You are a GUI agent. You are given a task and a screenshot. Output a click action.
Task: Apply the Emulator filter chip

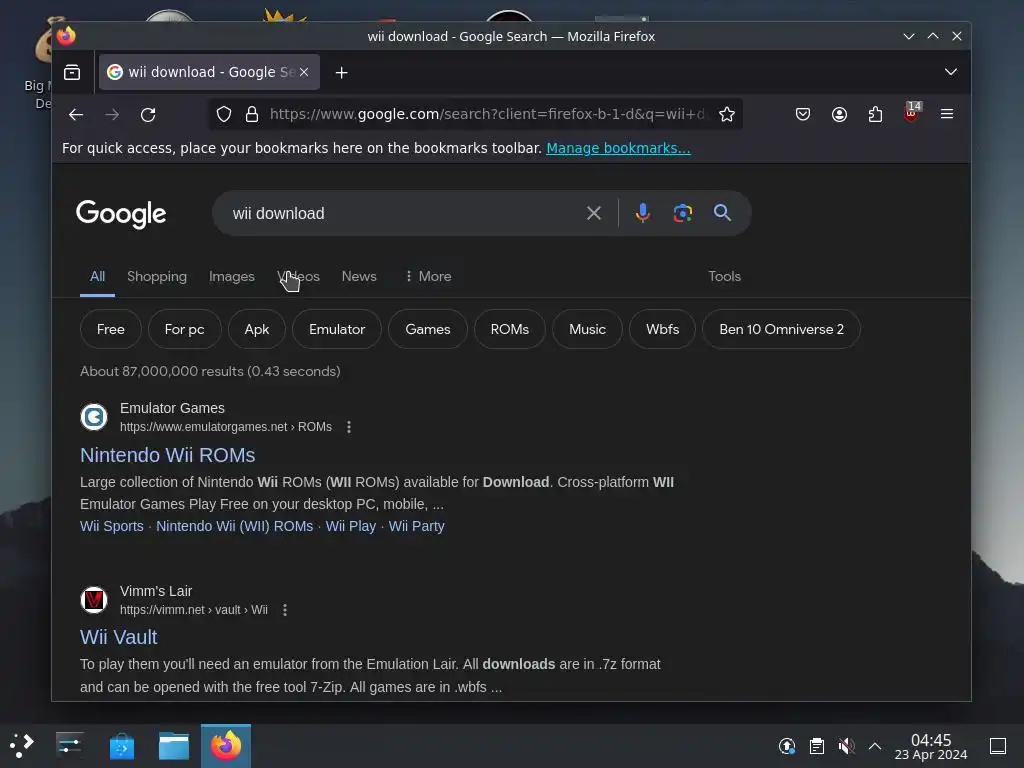[x=337, y=329]
